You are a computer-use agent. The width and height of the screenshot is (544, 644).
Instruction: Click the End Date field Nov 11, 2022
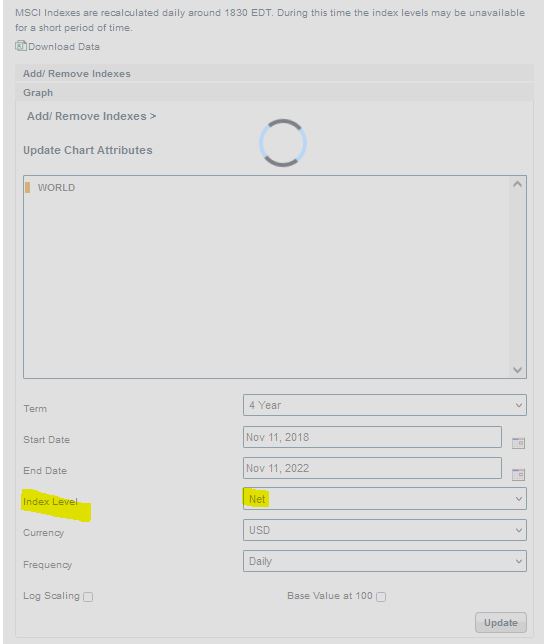(x=372, y=468)
